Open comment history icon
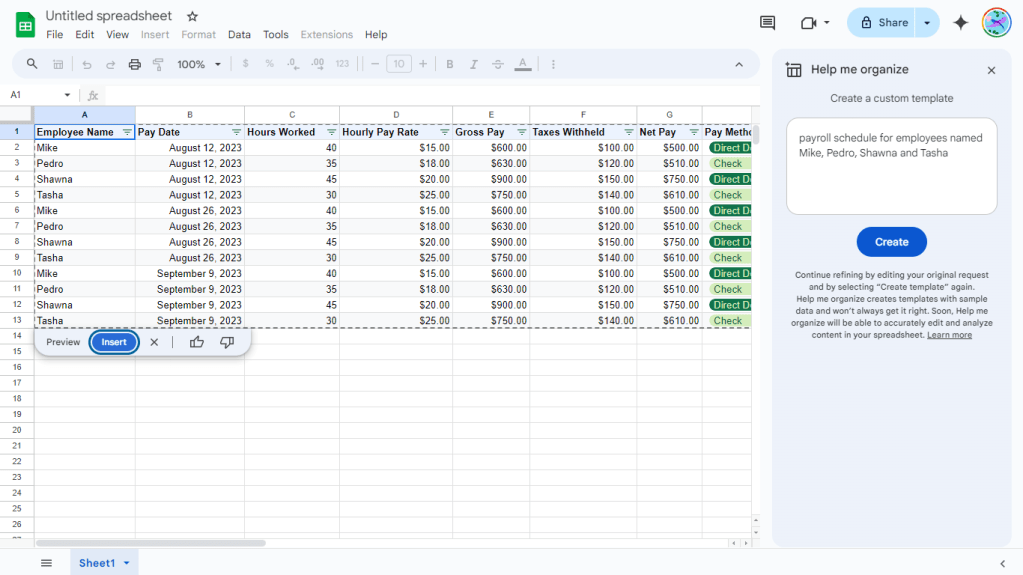 click(767, 23)
